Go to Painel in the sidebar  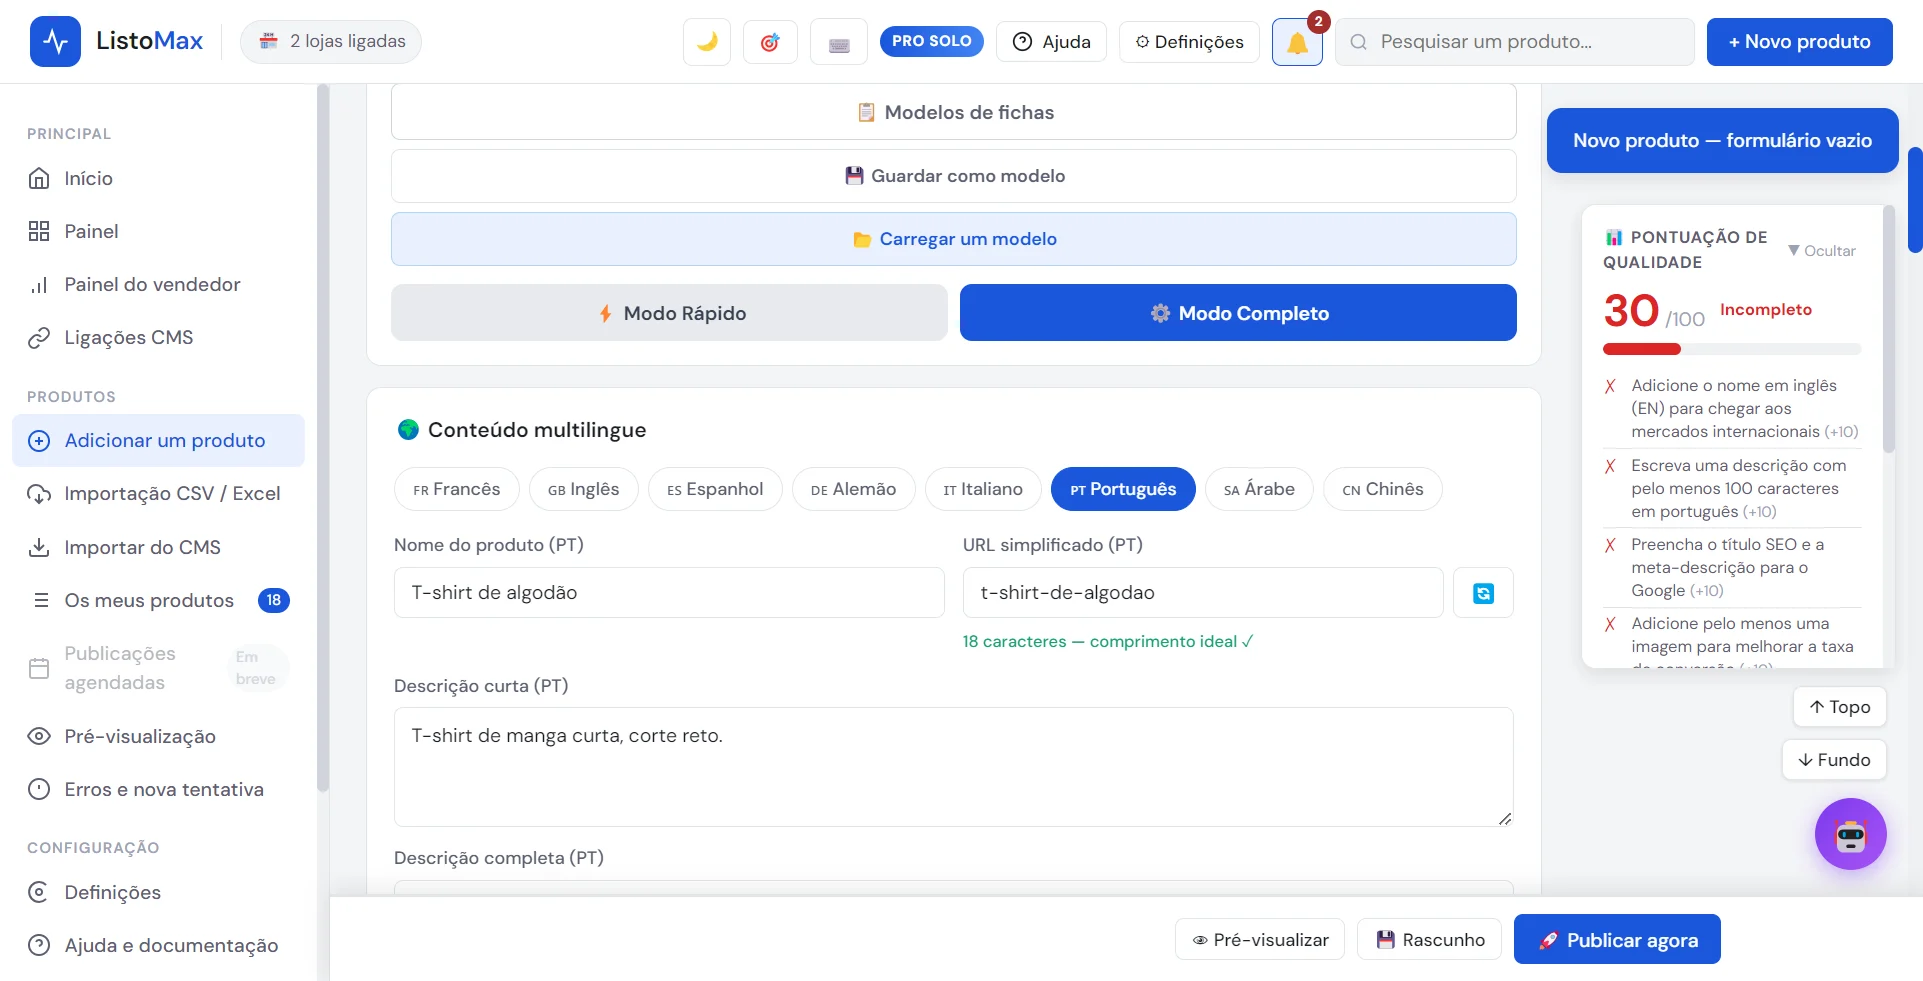tap(159, 231)
